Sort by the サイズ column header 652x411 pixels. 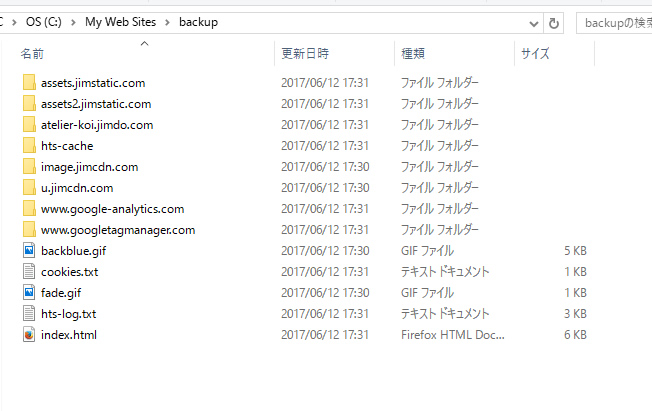[x=536, y=53]
